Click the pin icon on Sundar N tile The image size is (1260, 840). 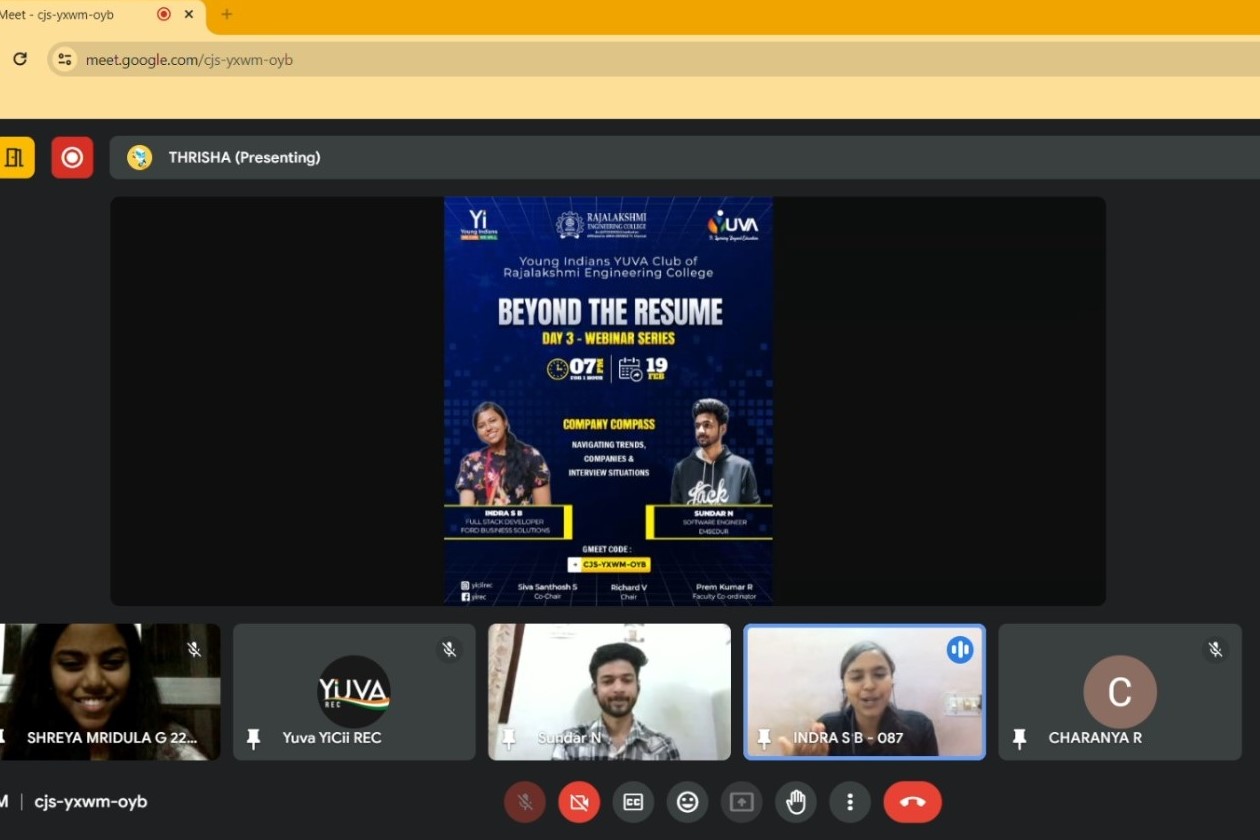(x=508, y=738)
